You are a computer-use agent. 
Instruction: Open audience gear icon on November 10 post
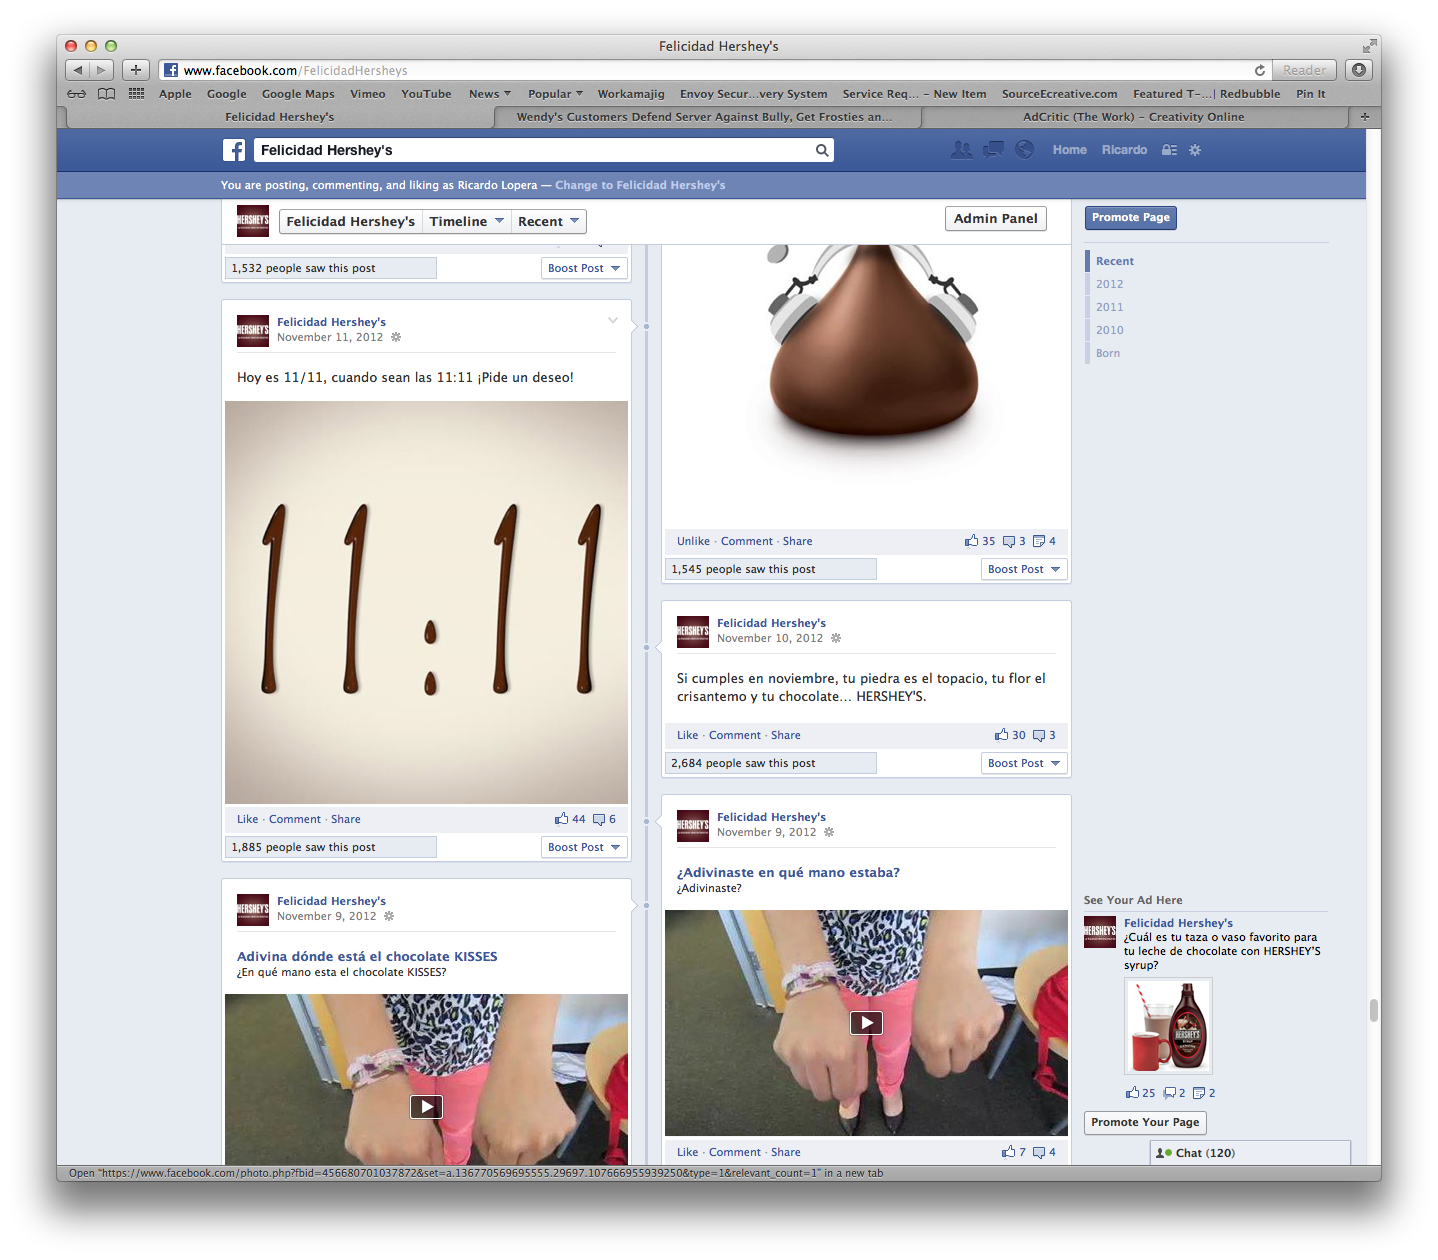click(x=836, y=638)
